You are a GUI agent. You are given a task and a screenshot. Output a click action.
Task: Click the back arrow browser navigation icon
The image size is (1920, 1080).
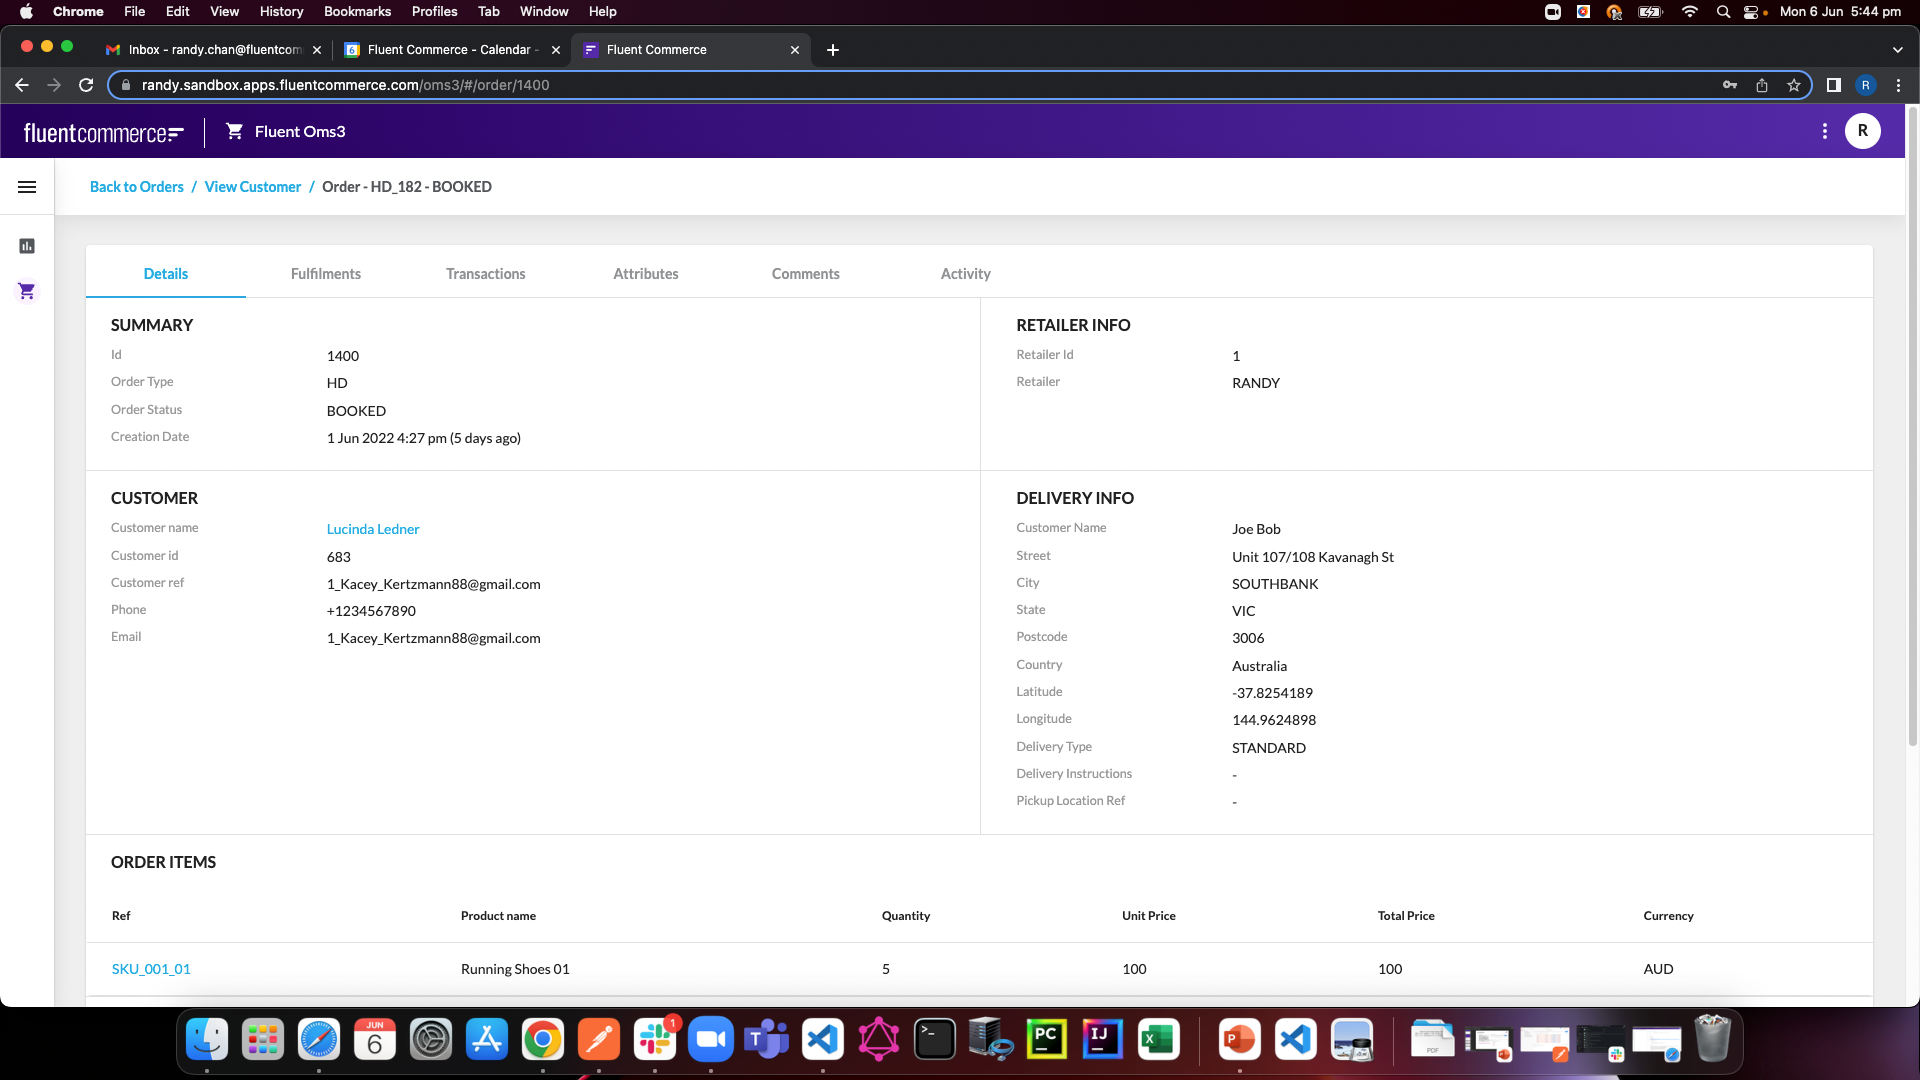tap(22, 84)
